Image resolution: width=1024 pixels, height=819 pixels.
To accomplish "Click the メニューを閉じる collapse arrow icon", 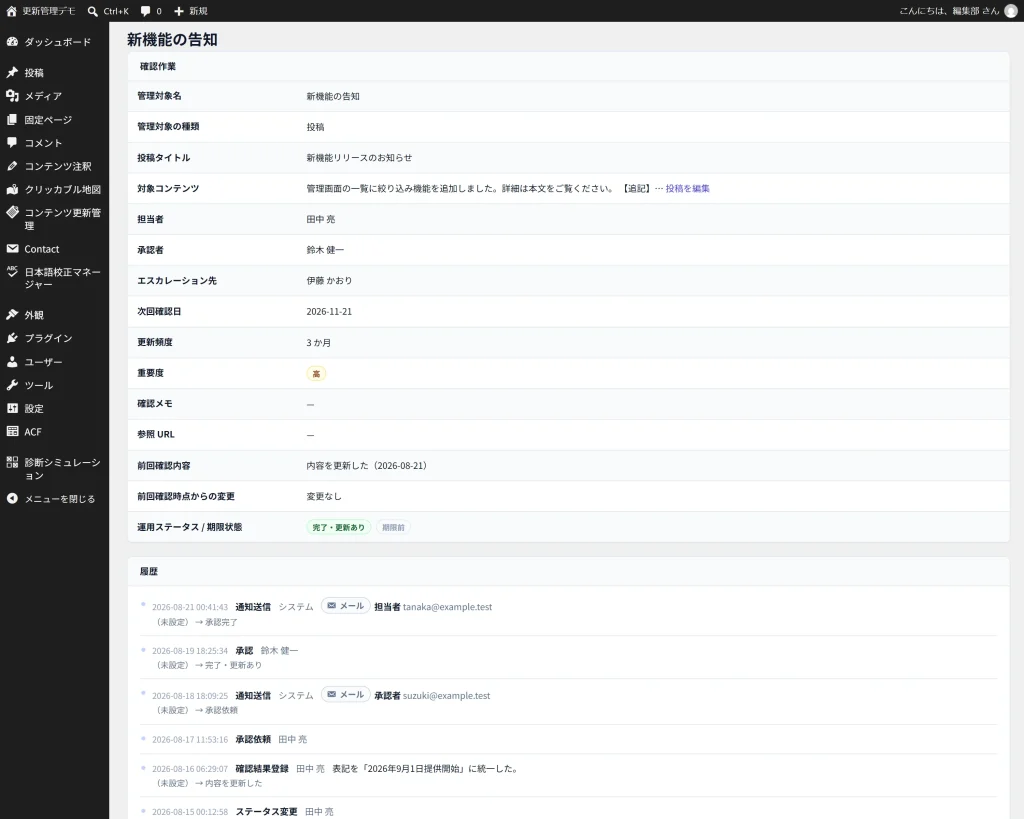I will click(x=12, y=499).
